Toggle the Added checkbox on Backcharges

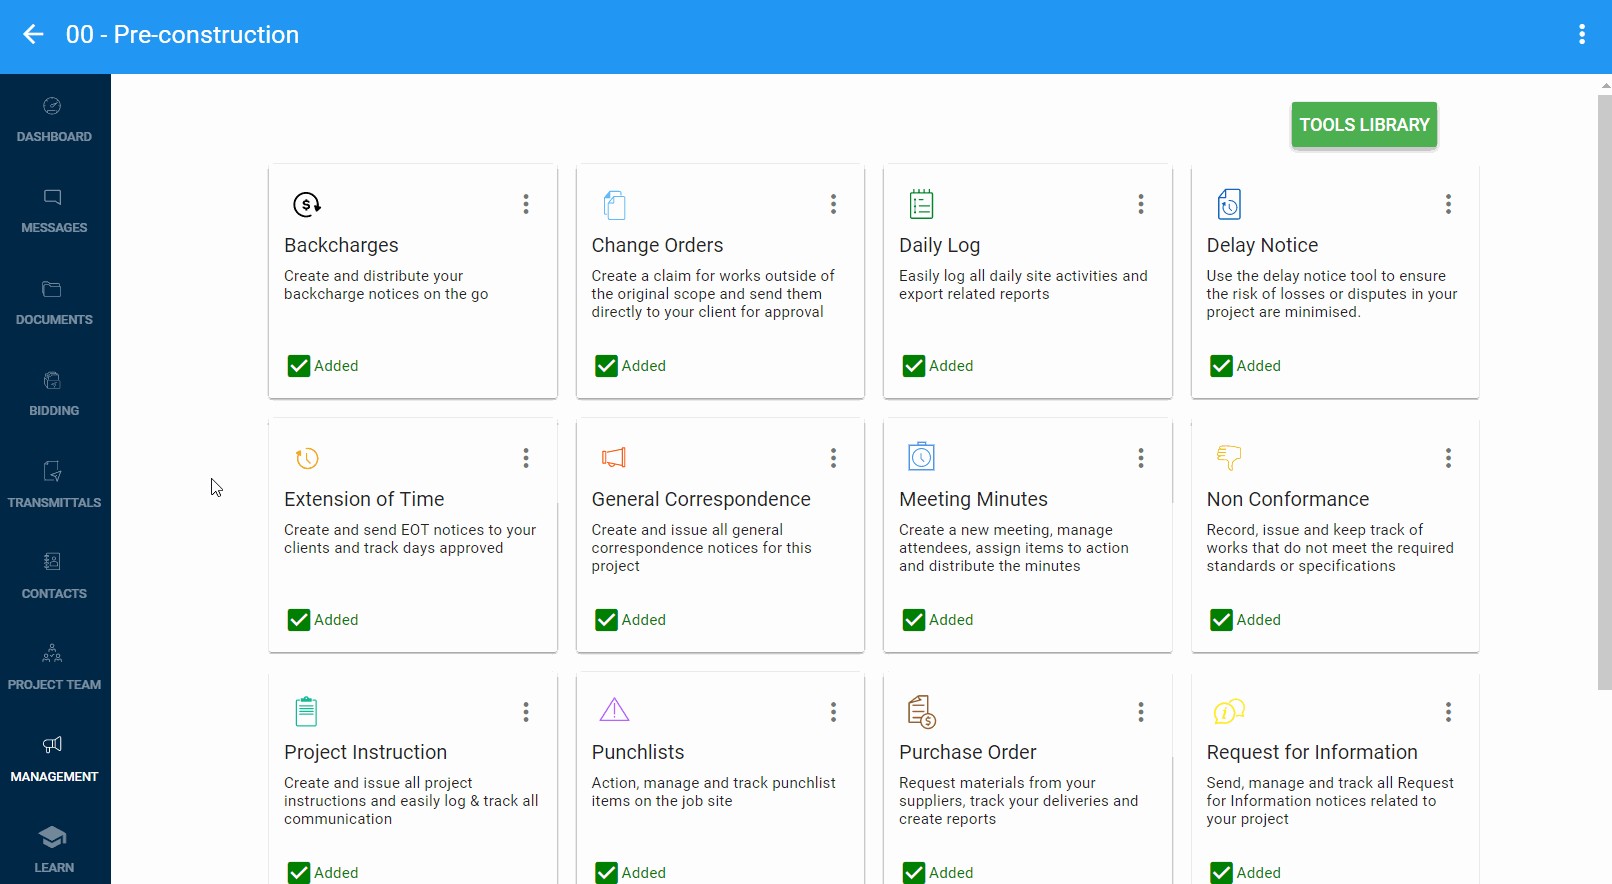pyautogui.click(x=299, y=366)
